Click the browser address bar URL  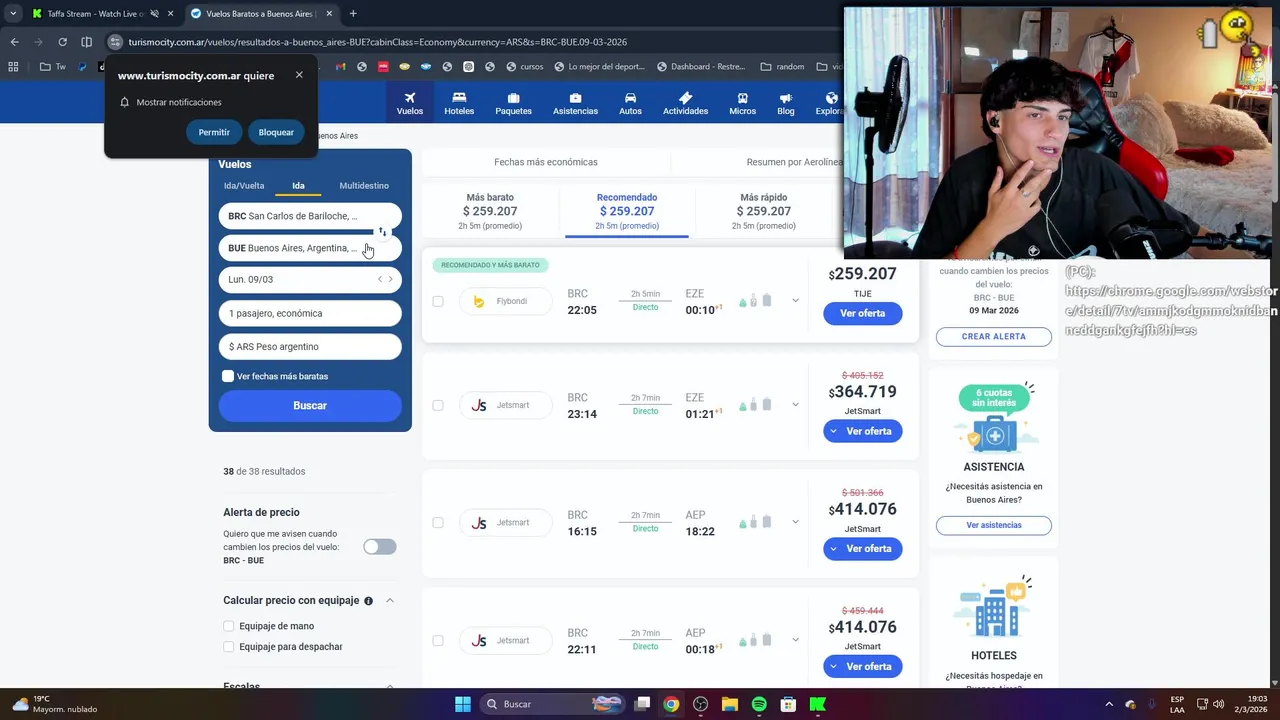pos(378,42)
